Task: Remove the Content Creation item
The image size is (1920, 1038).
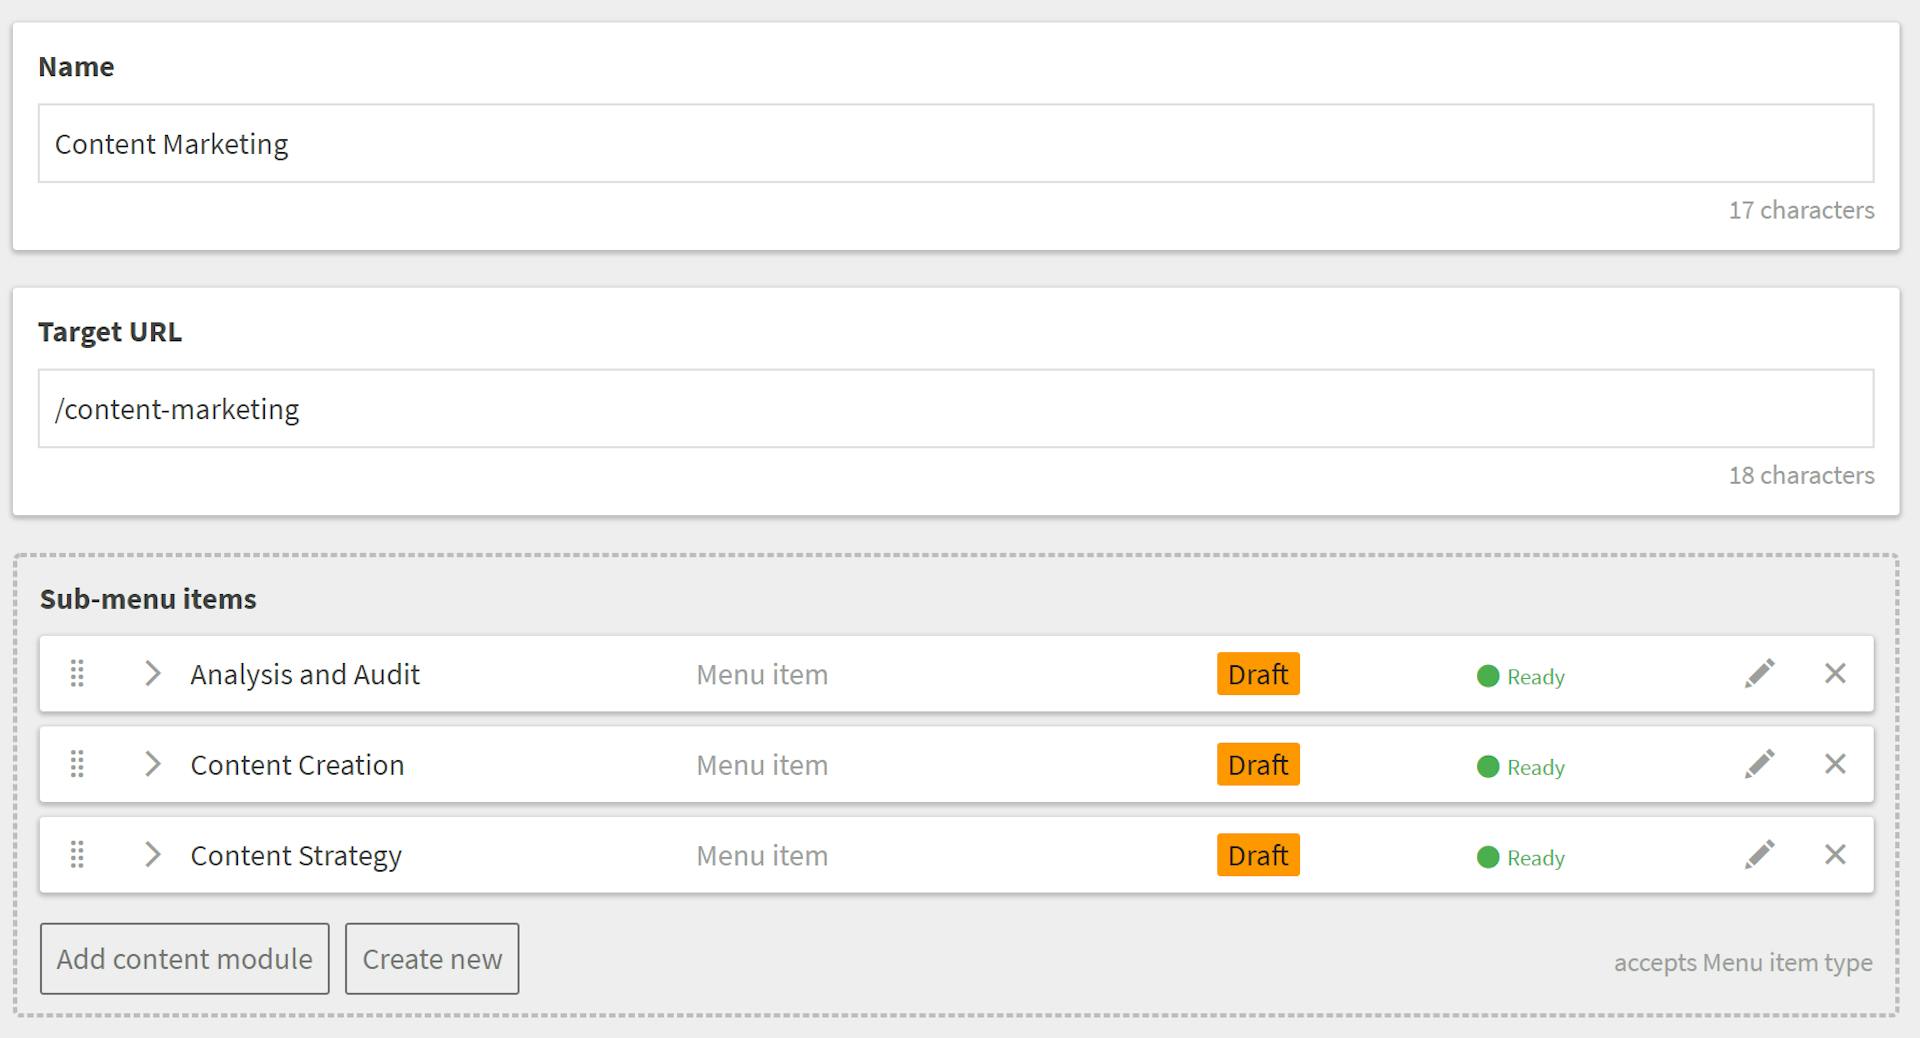Action: pos(1835,764)
